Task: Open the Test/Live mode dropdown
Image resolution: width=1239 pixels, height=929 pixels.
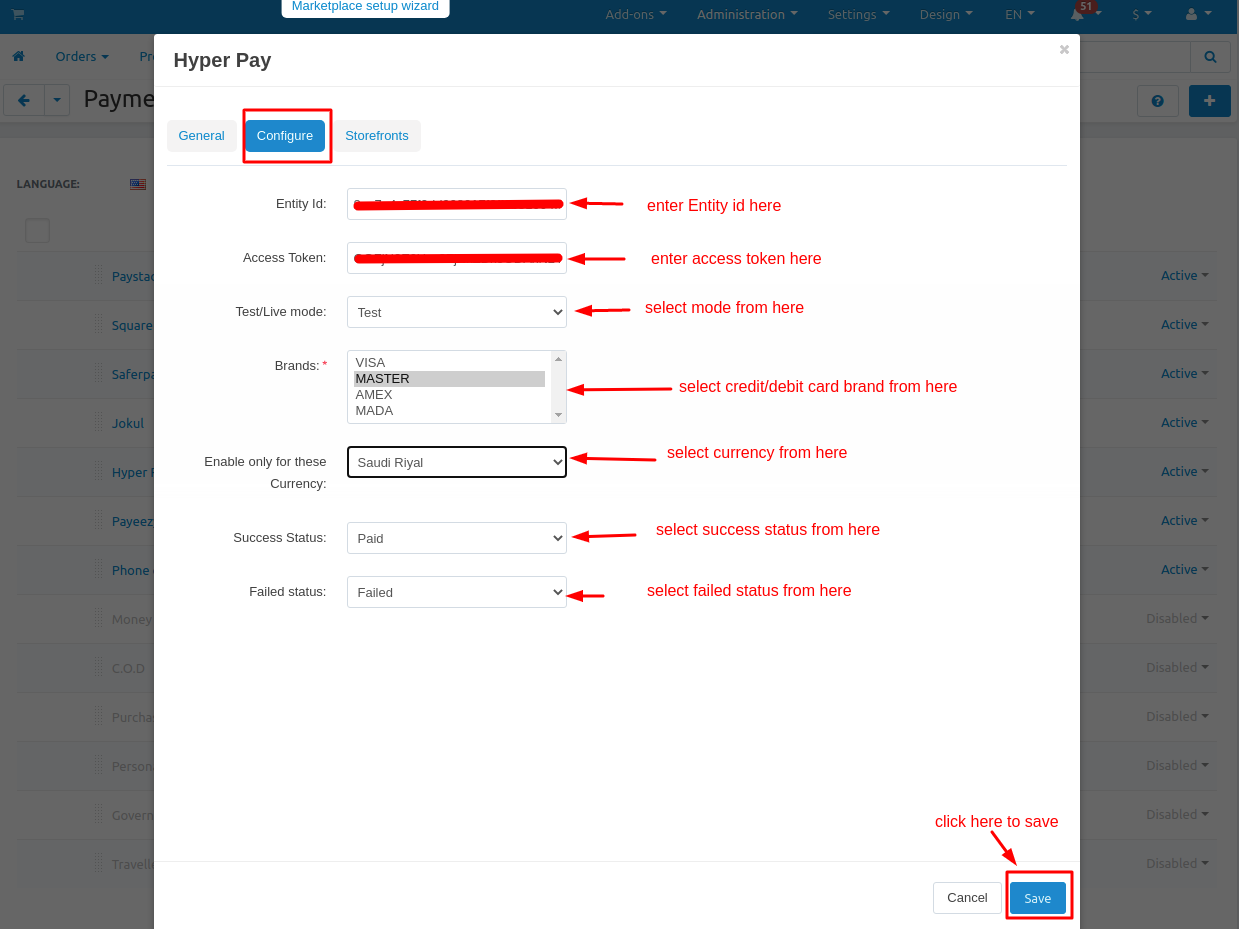Action: tap(456, 312)
